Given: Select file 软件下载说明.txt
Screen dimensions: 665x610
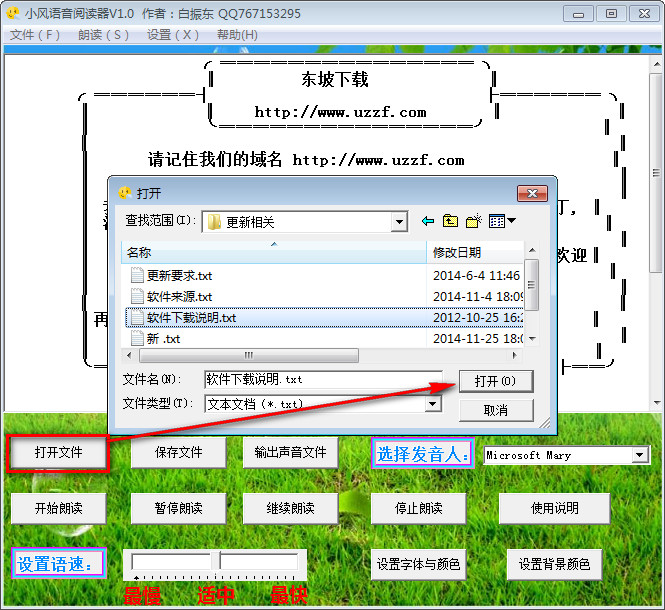Looking at the screenshot, I should [x=191, y=318].
